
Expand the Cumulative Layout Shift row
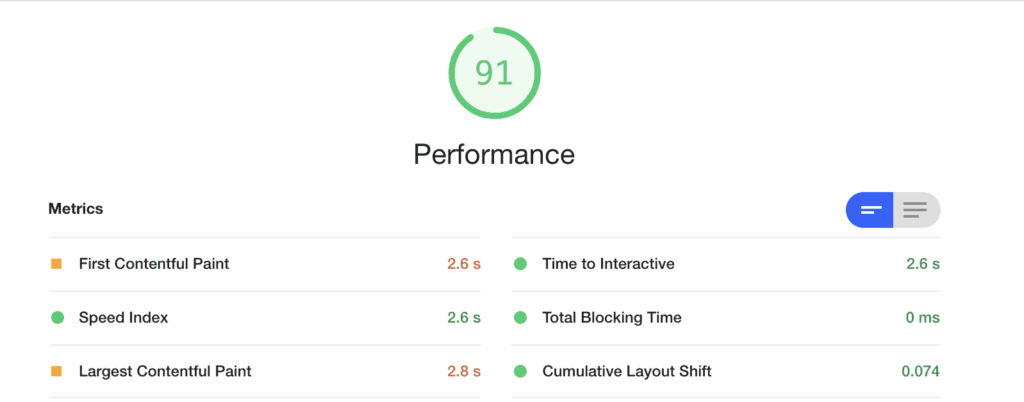(726, 371)
